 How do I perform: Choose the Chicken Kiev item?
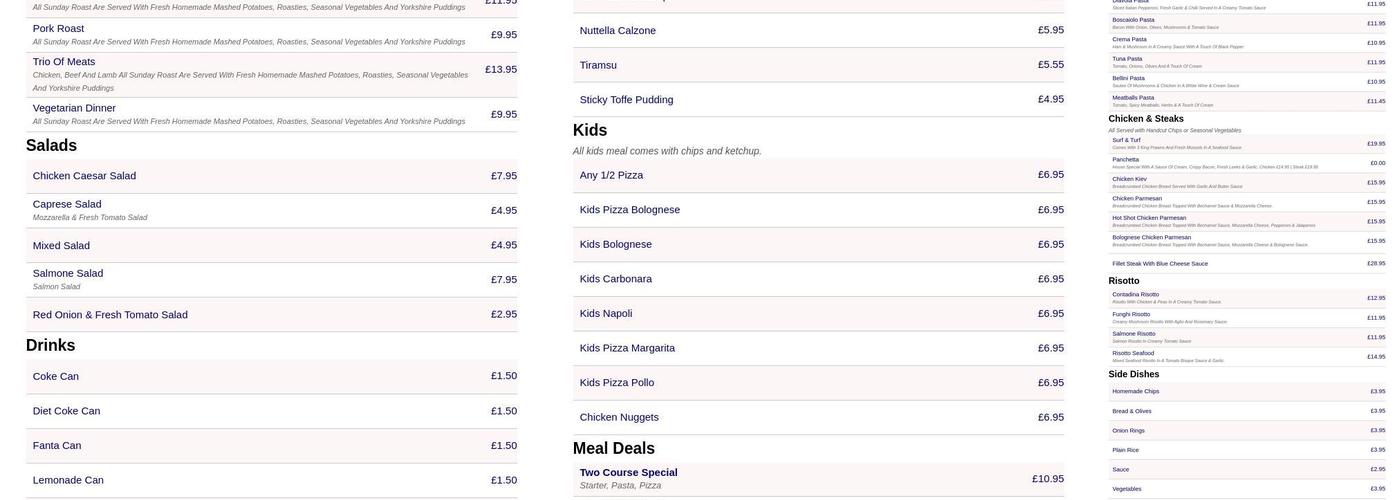[x=1130, y=179]
